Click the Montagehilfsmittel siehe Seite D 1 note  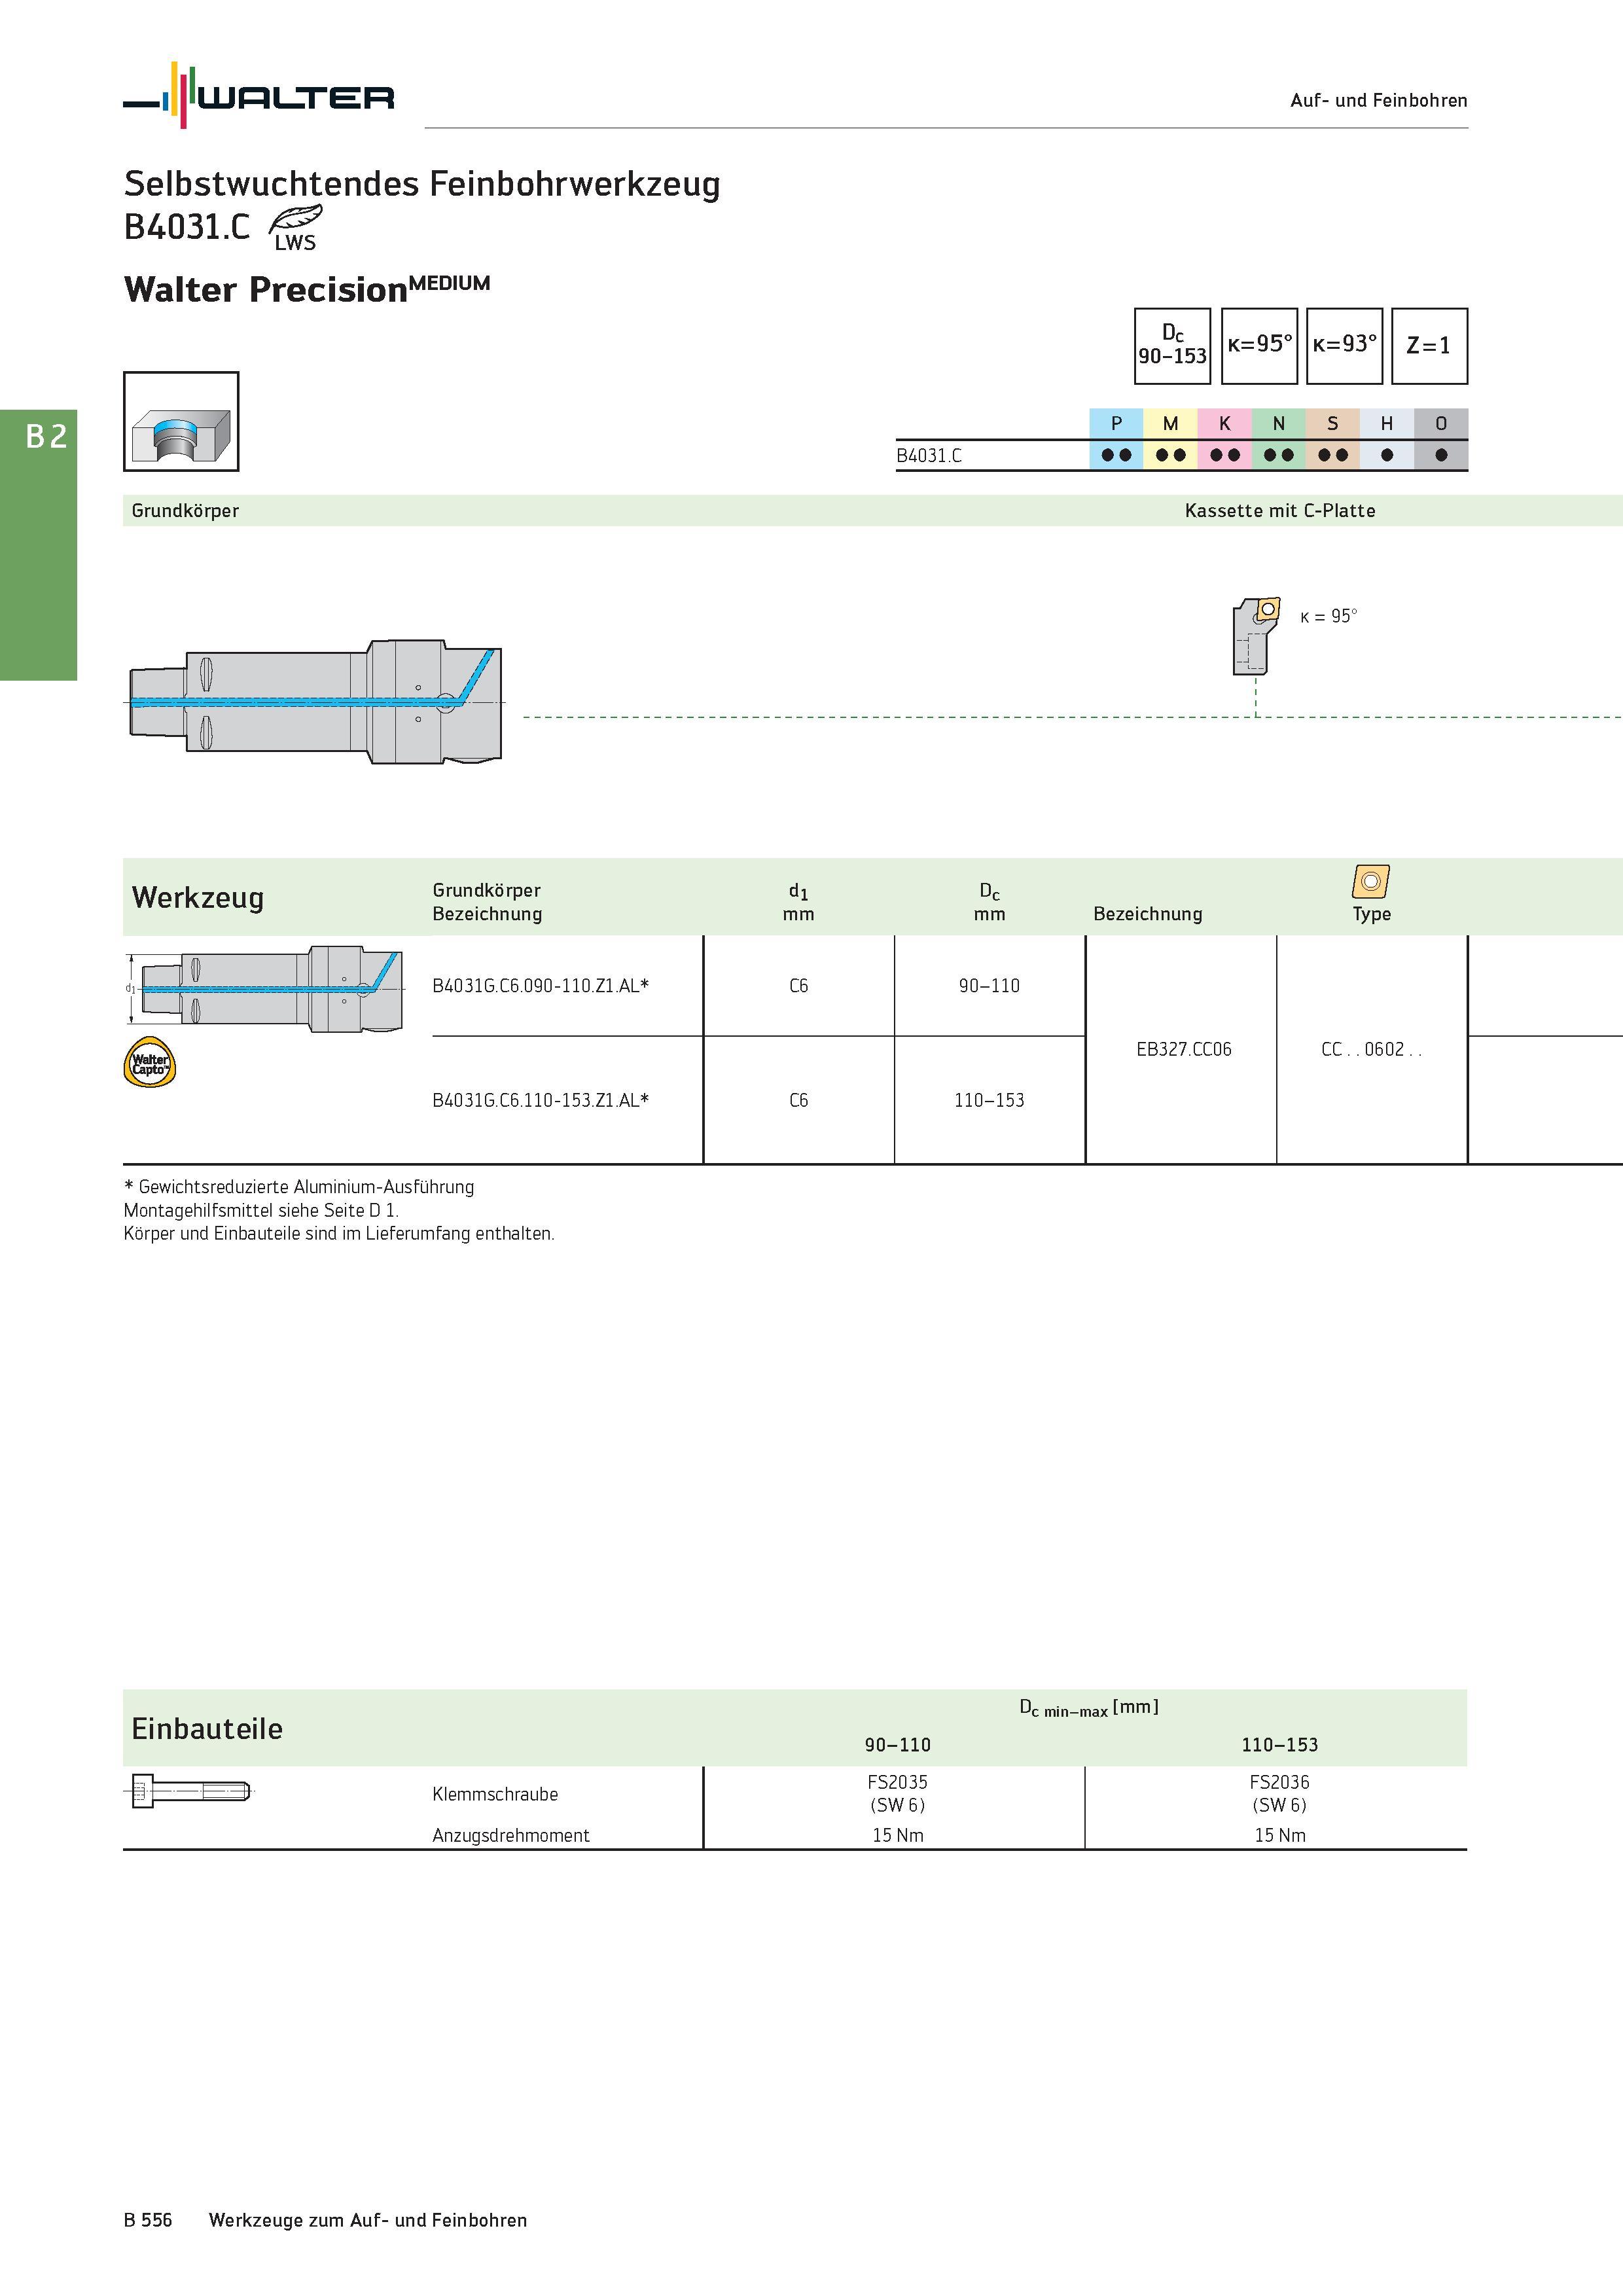click(x=261, y=1210)
